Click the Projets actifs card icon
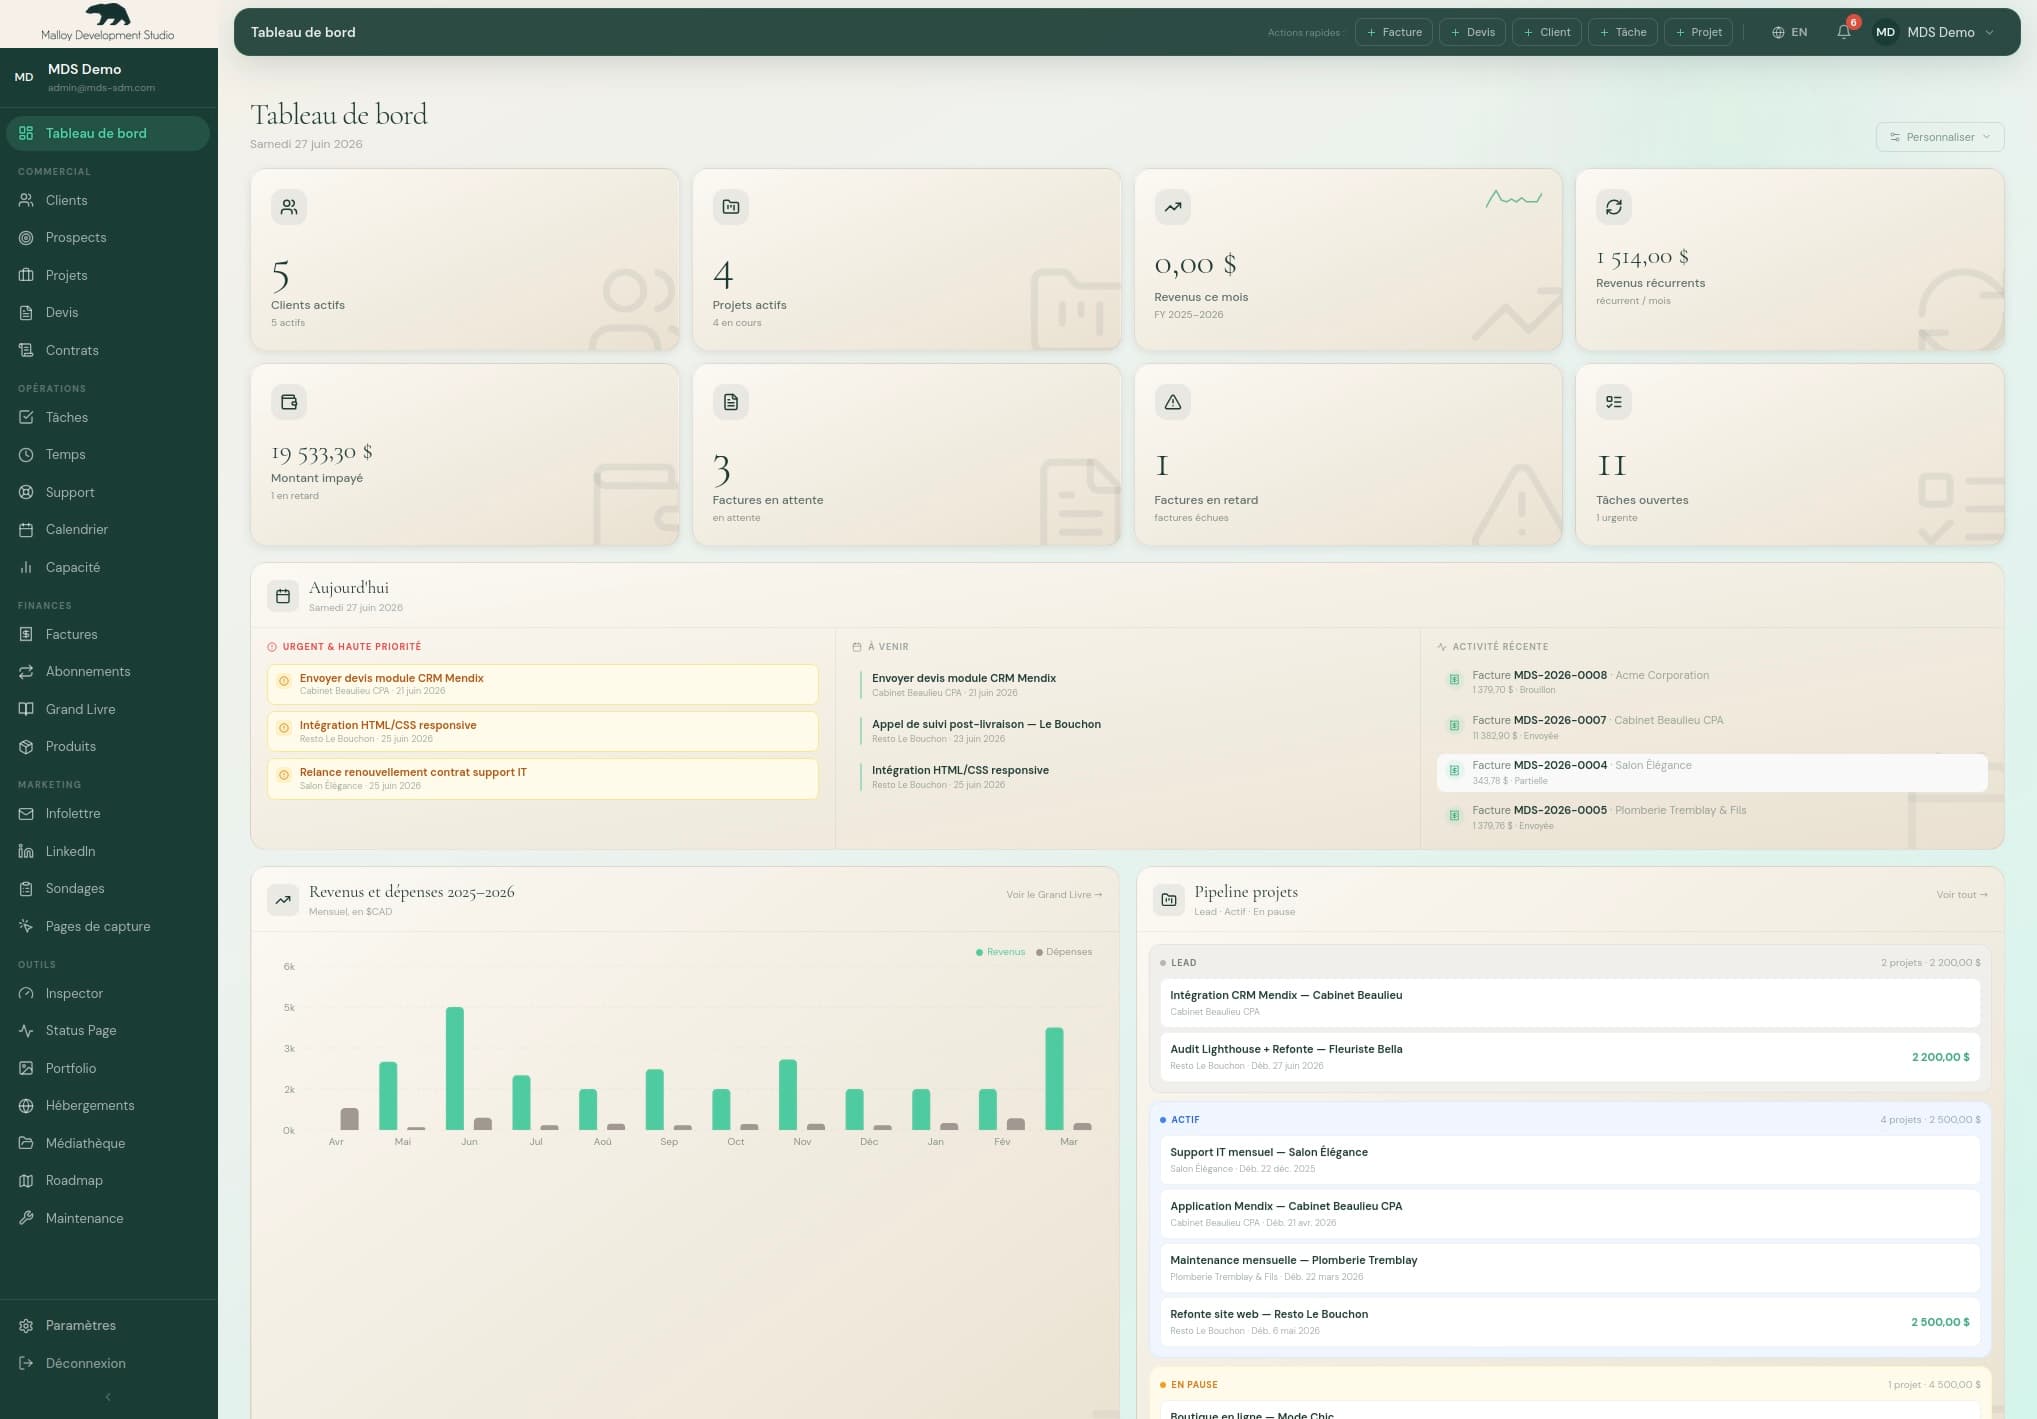2037x1419 pixels. 731,207
